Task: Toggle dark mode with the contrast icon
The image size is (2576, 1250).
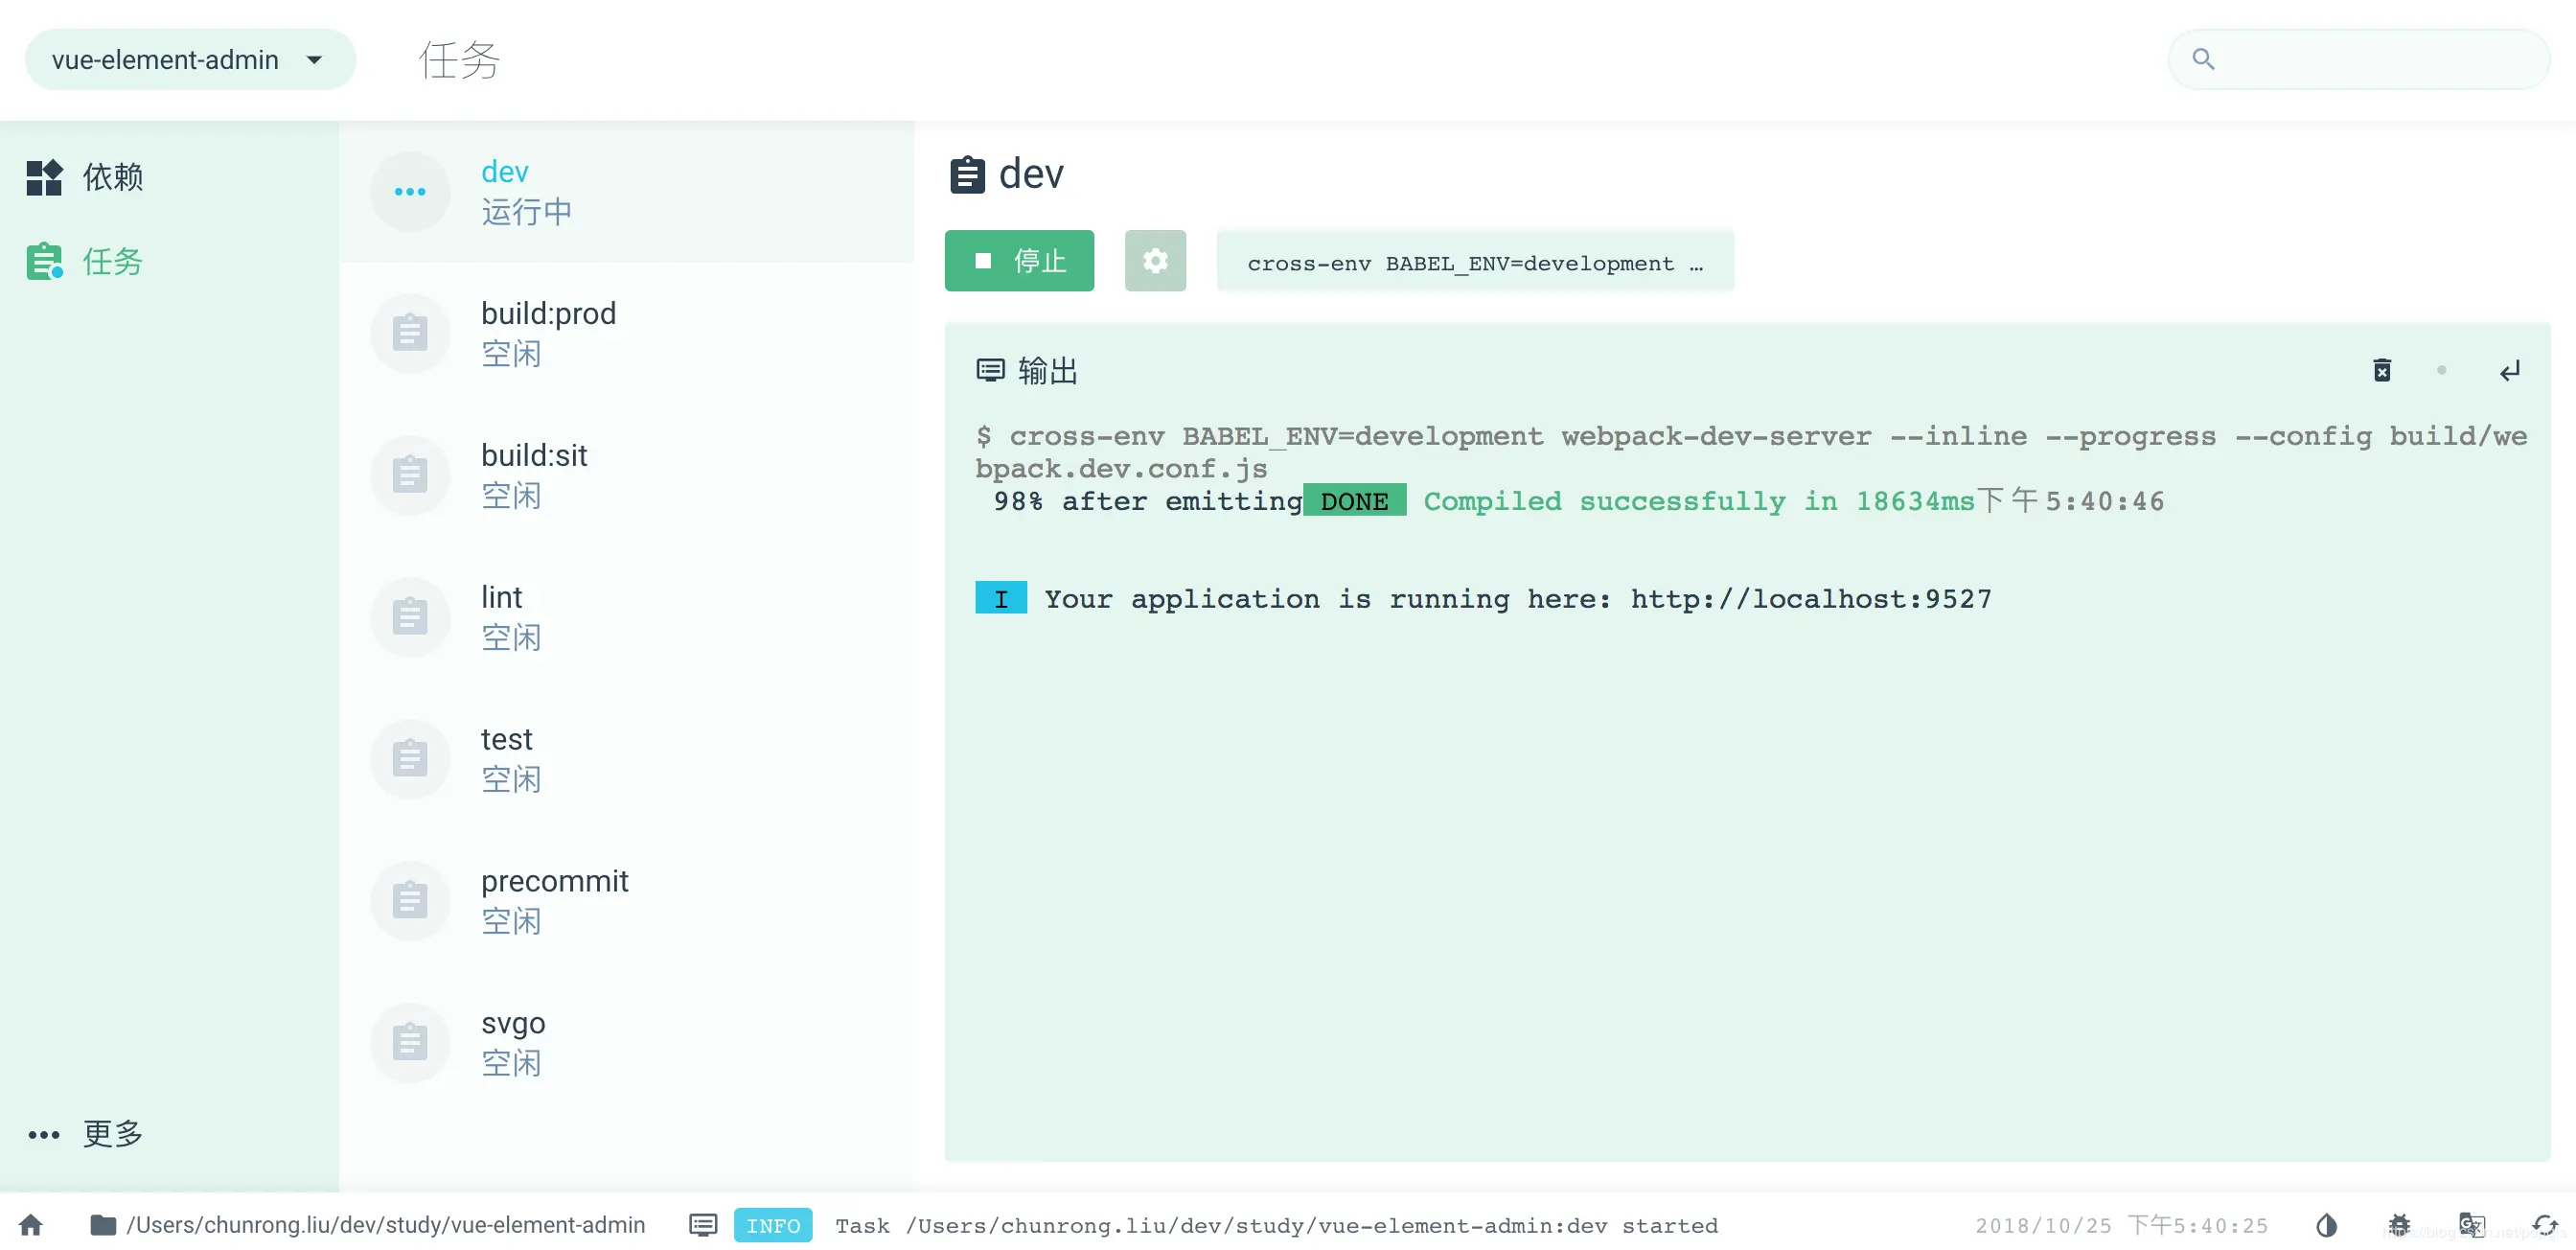Action: coord(2327,1224)
